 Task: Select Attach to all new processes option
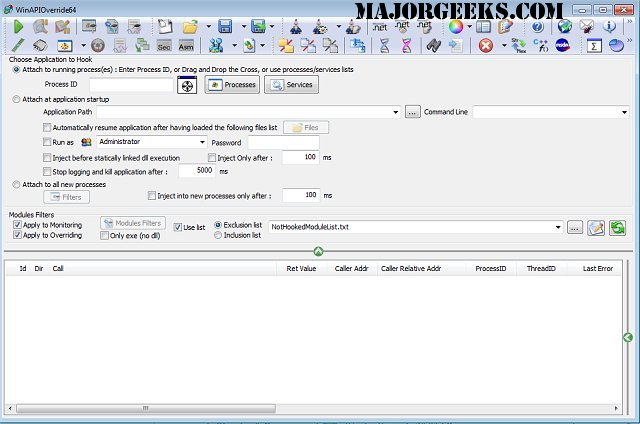tap(16, 184)
